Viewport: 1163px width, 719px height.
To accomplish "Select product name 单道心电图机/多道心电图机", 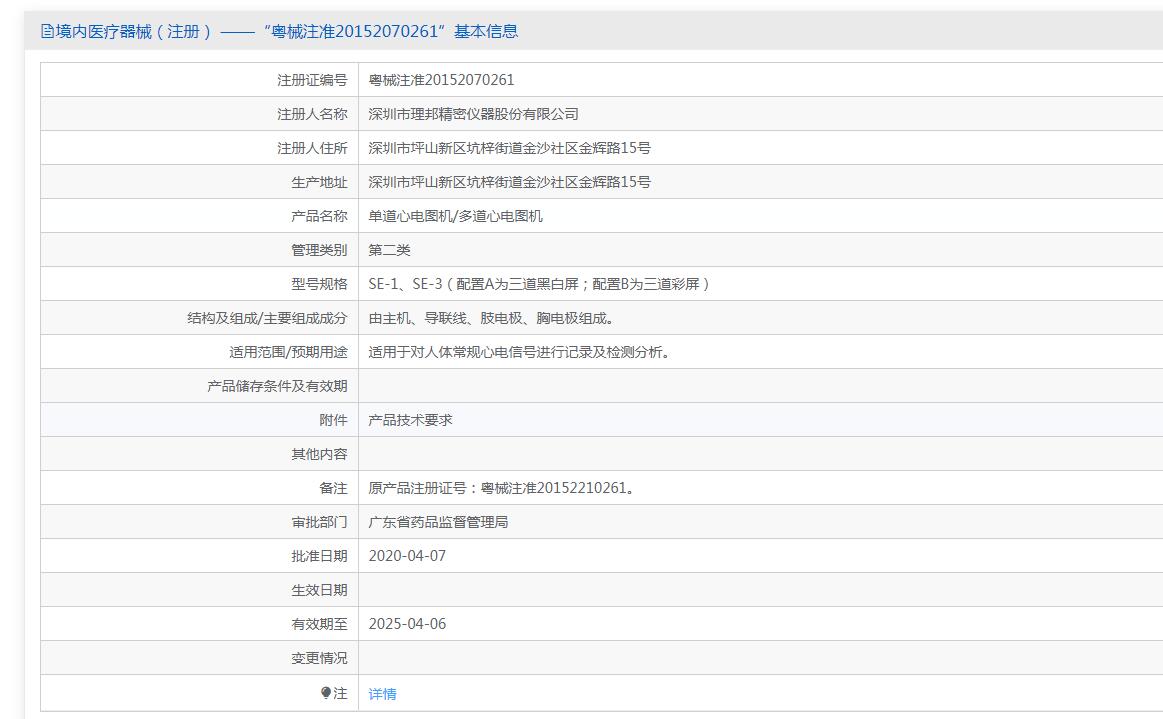I will pyautogui.click(x=455, y=216).
